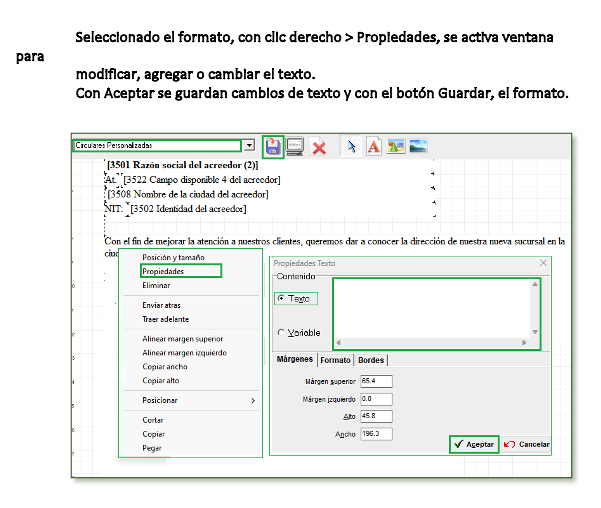Select the Texto radio button

[281, 298]
